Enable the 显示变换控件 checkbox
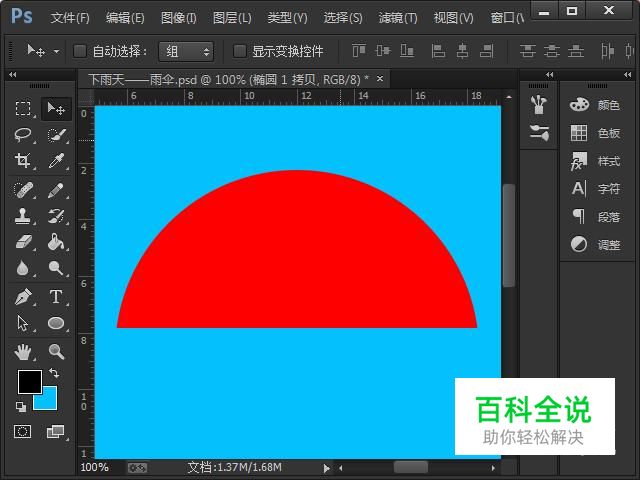The image size is (640, 480). (x=239, y=51)
